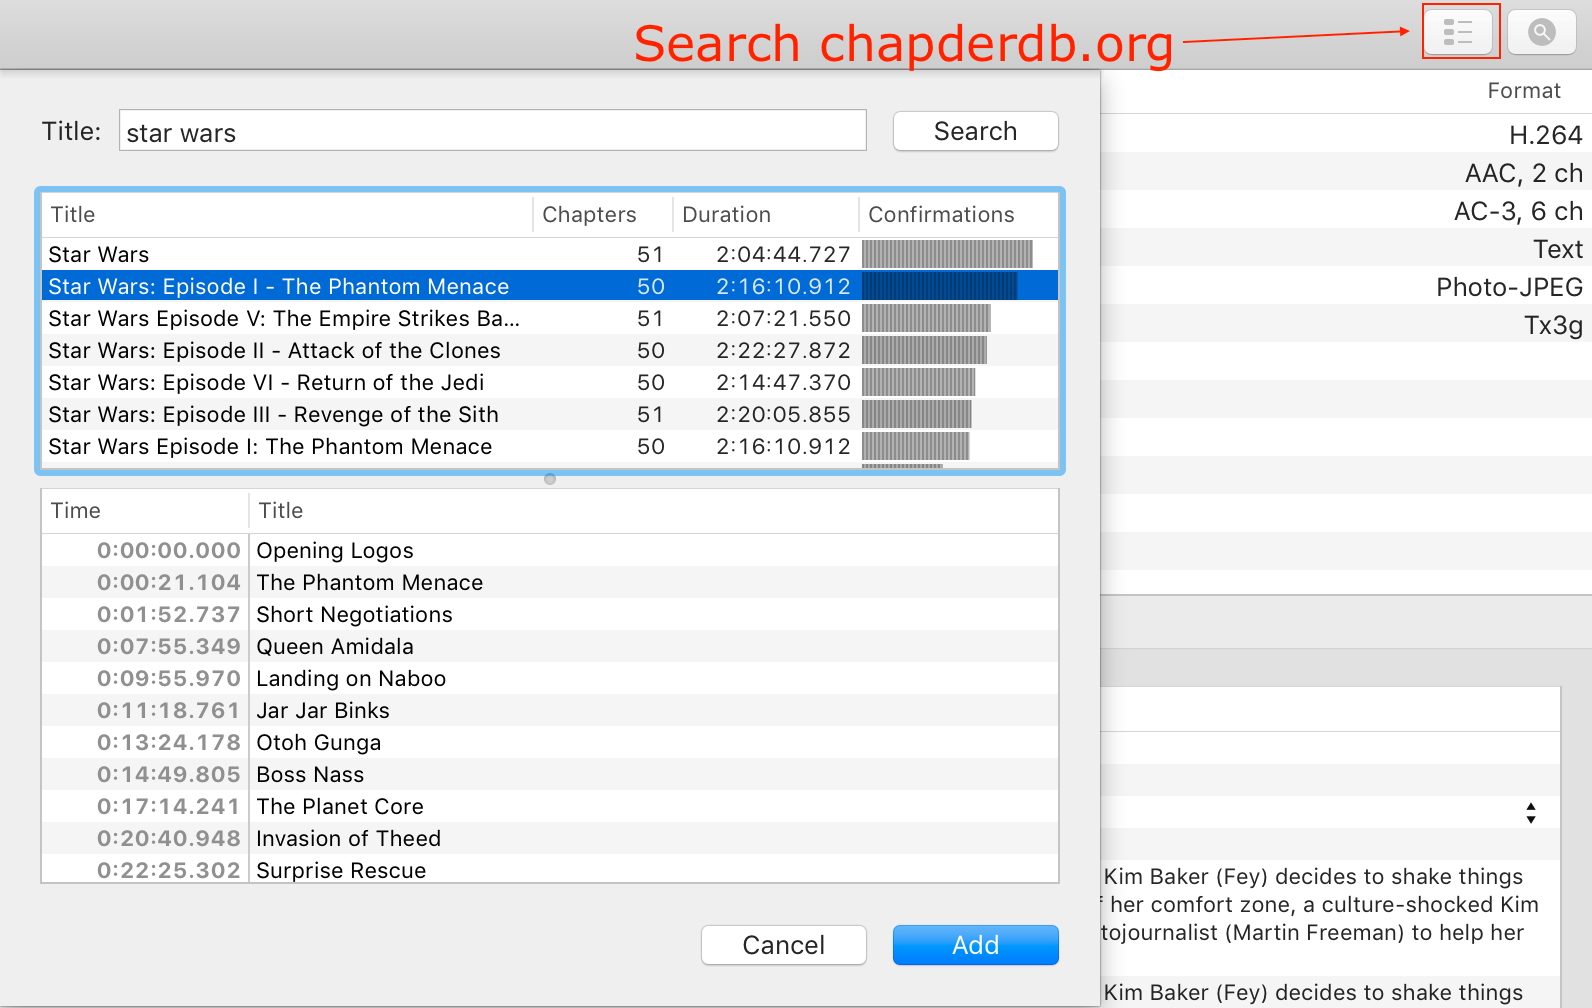
Task: Click the 0:20:40.948 time cell
Action: [x=168, y=839]
